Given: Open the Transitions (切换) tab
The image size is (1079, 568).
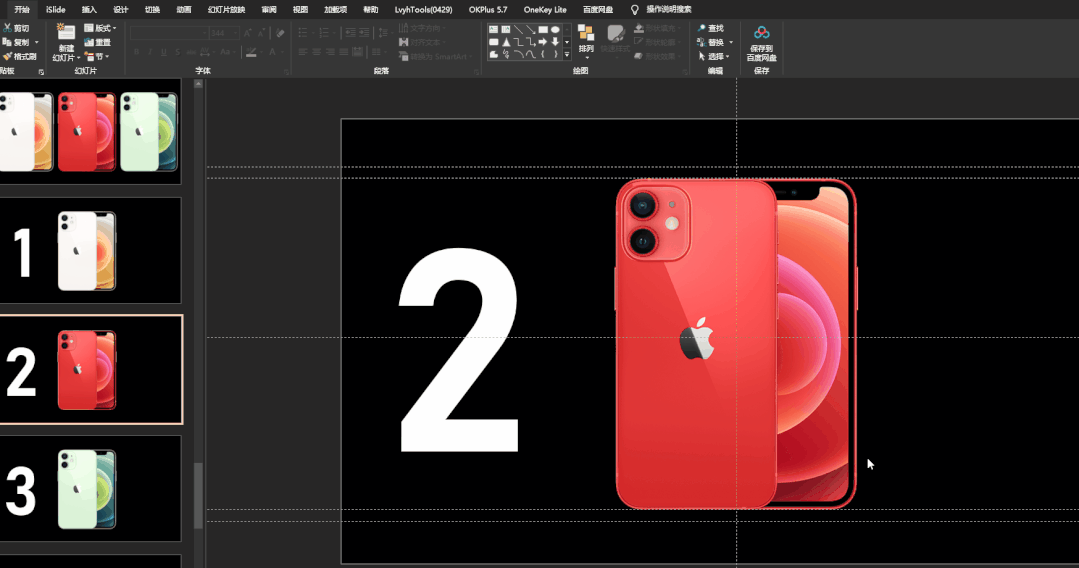Looking at the screenshot, I should (x=153, y=10).
